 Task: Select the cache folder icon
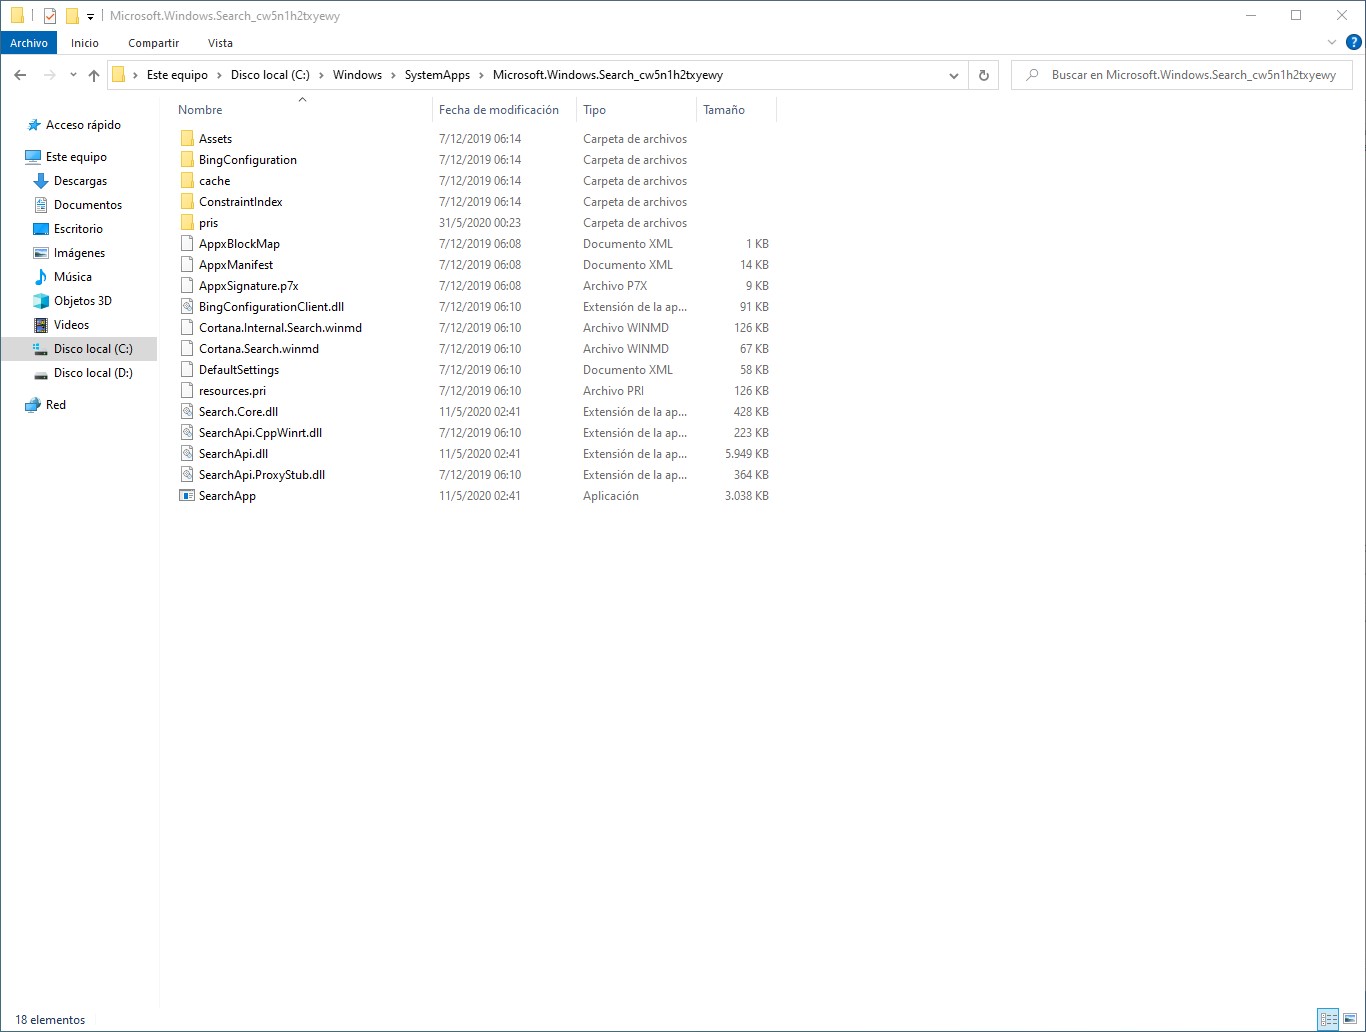click(x=187, y=181)
